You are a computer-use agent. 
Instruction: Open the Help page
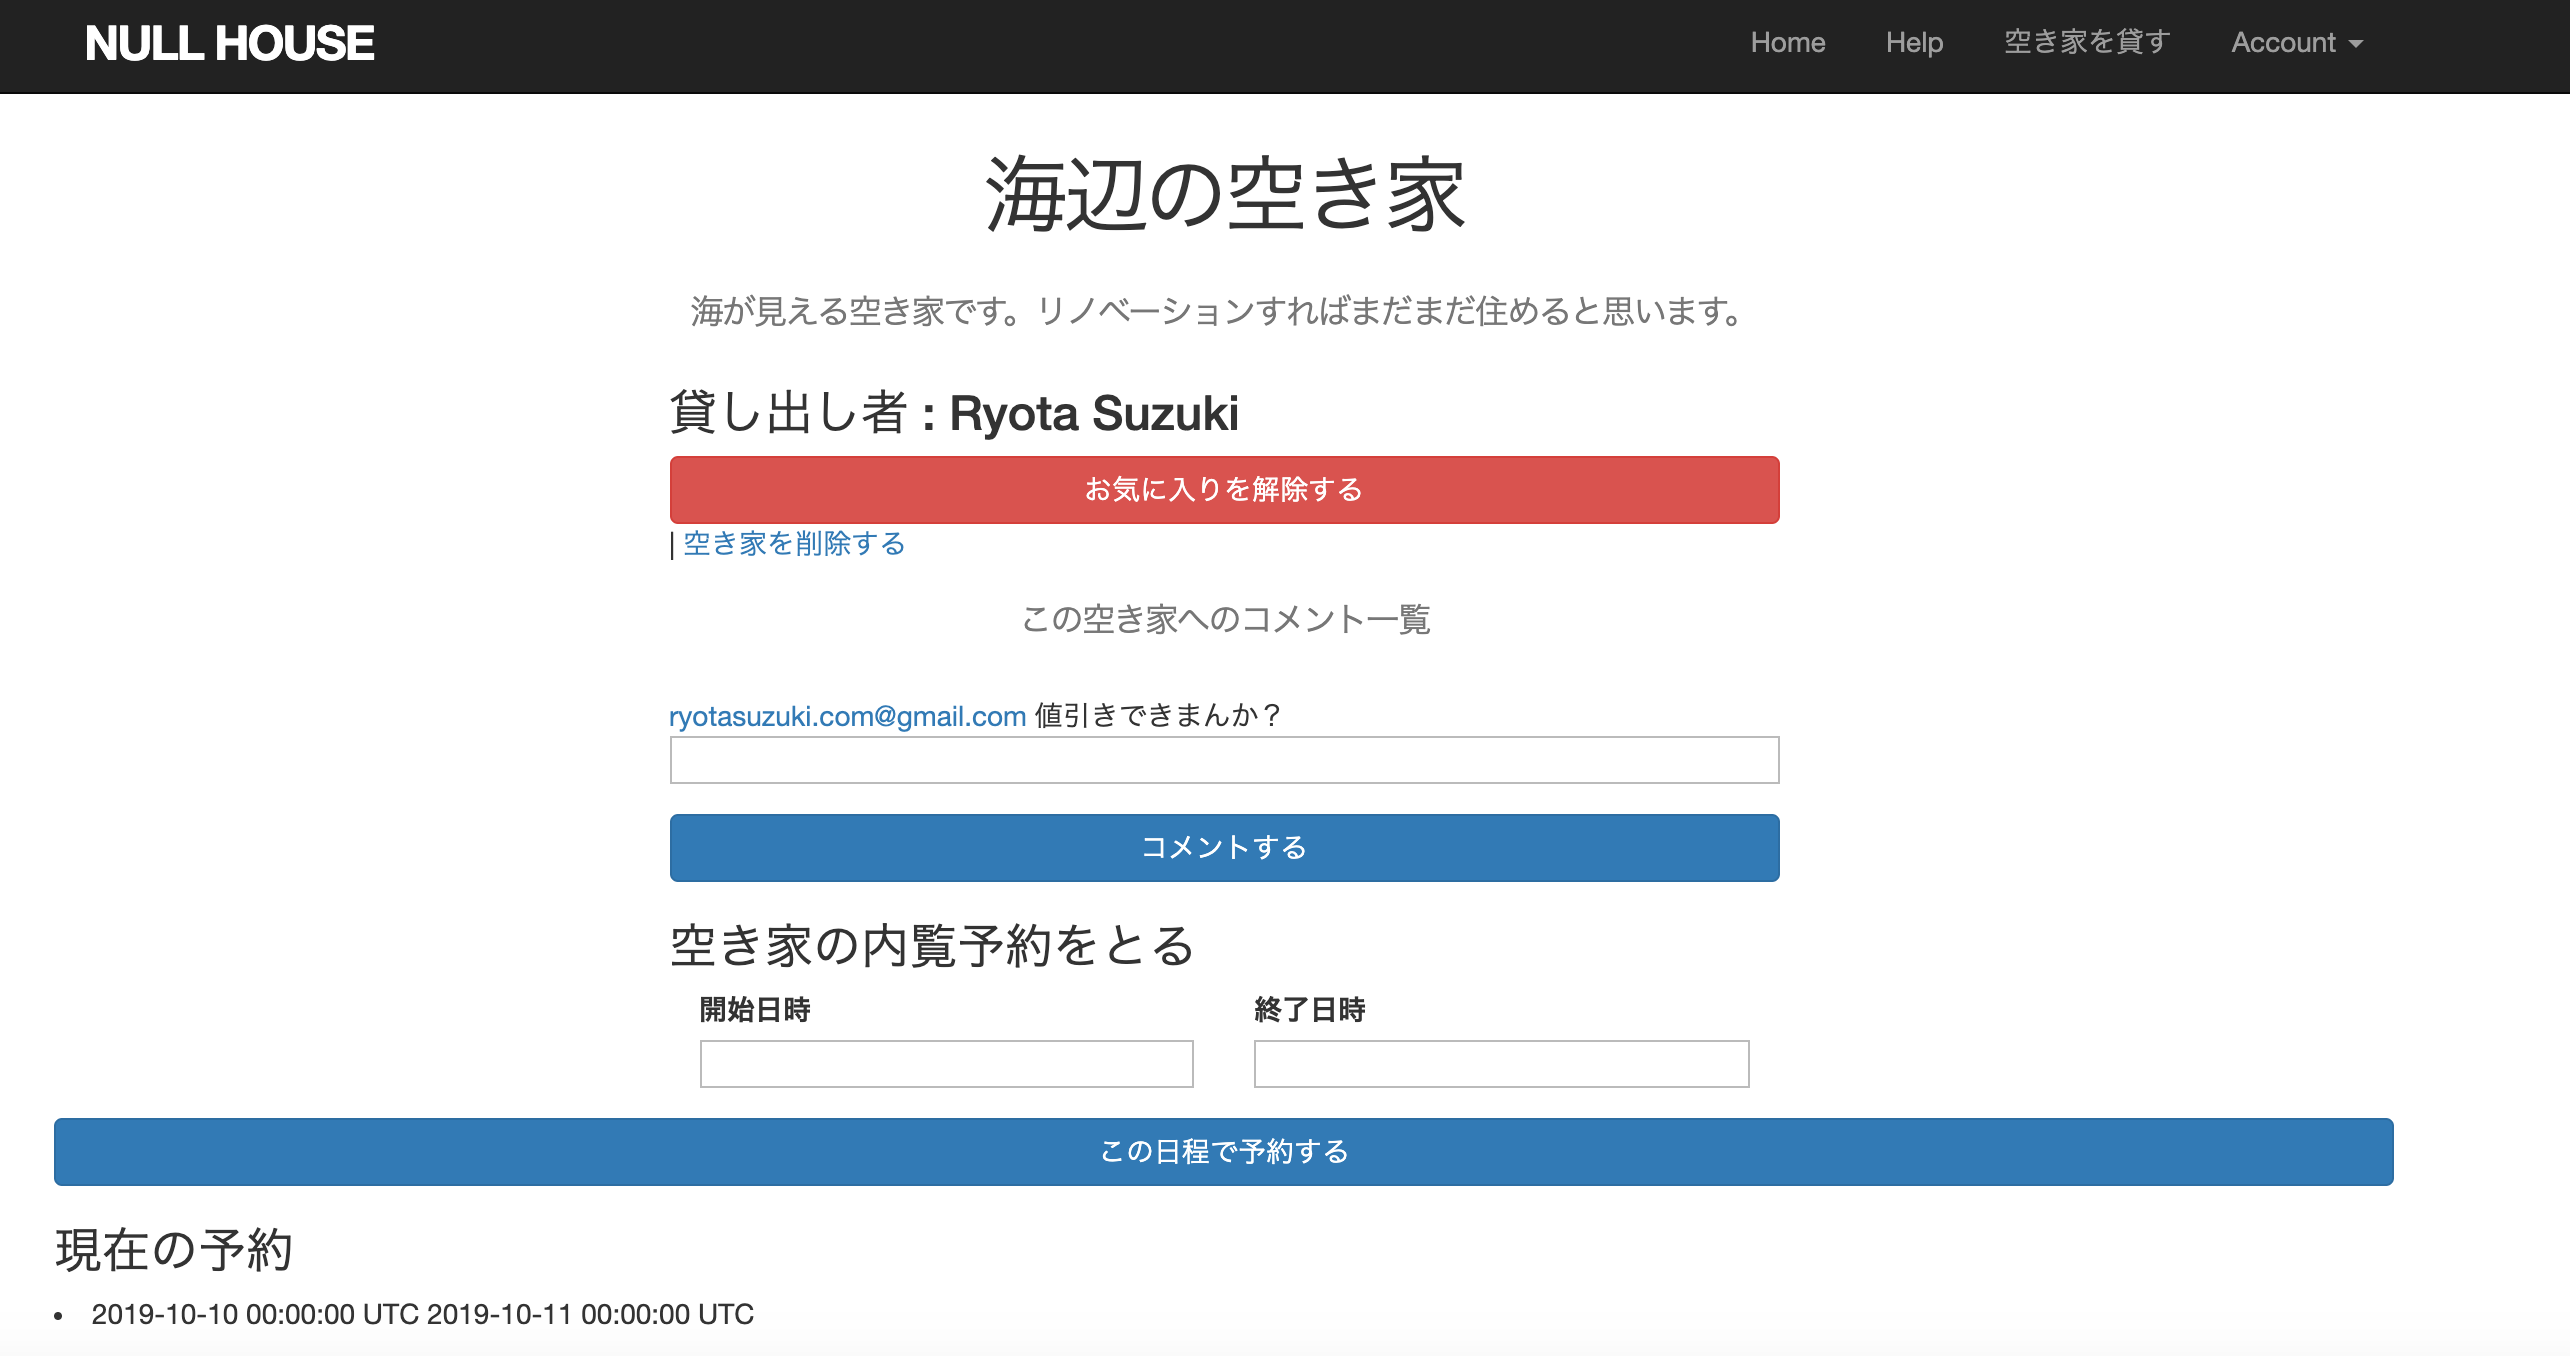[1913, 43]
